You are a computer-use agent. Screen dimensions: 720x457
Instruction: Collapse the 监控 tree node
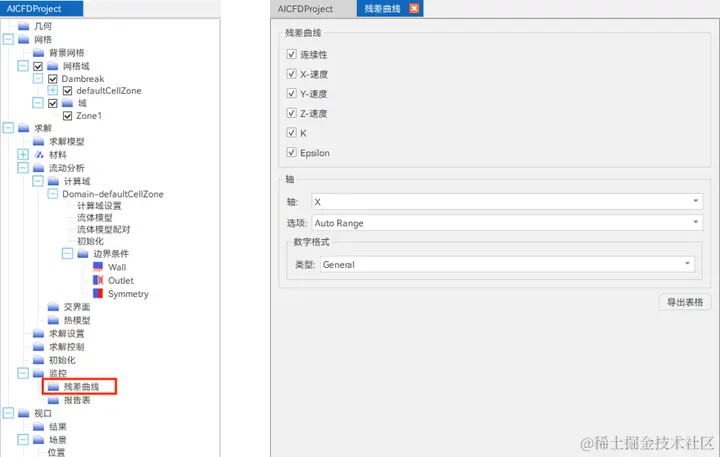click(23, 373)
